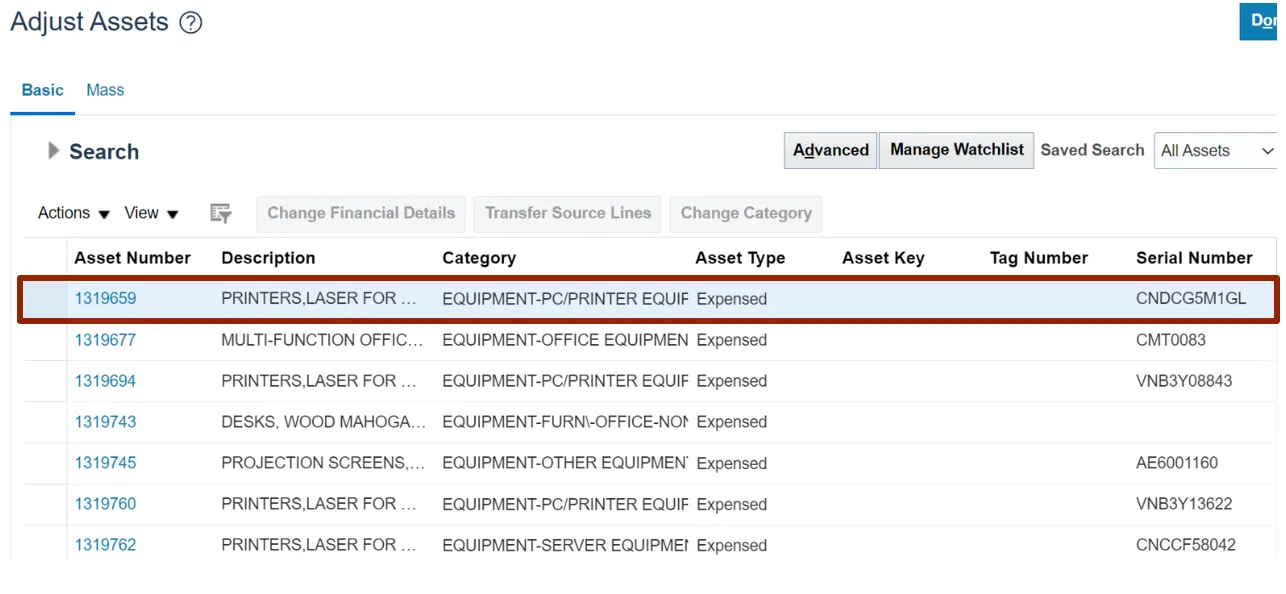Click the Manage Watchlist button
This screenshot has height=594, width=1286.
[956, 150]
